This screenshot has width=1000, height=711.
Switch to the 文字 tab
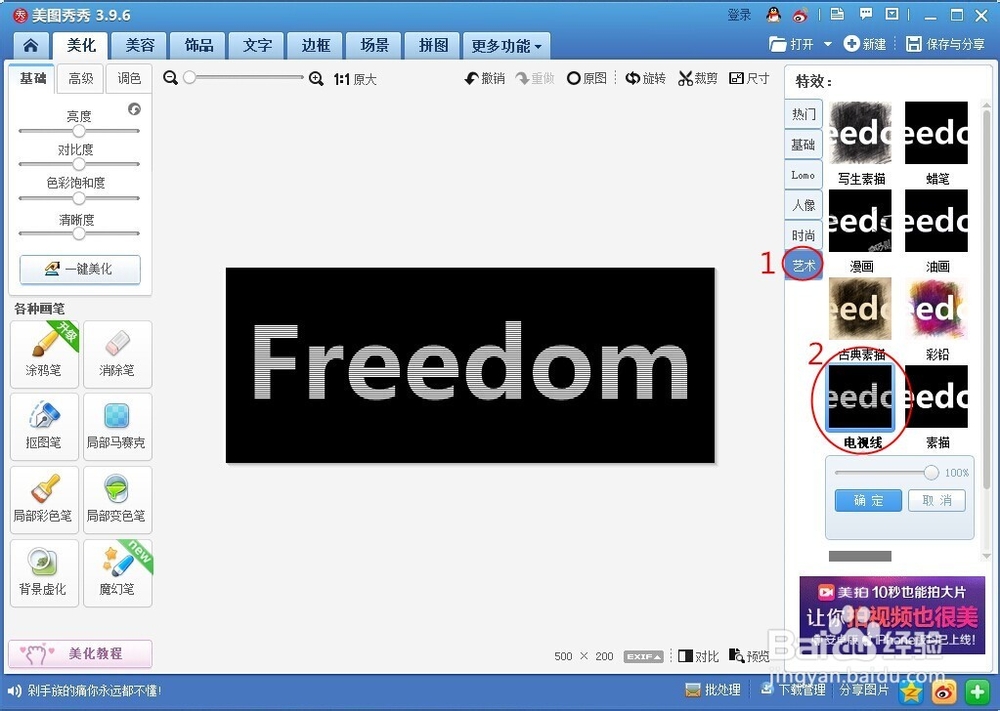tap(257, 45)
